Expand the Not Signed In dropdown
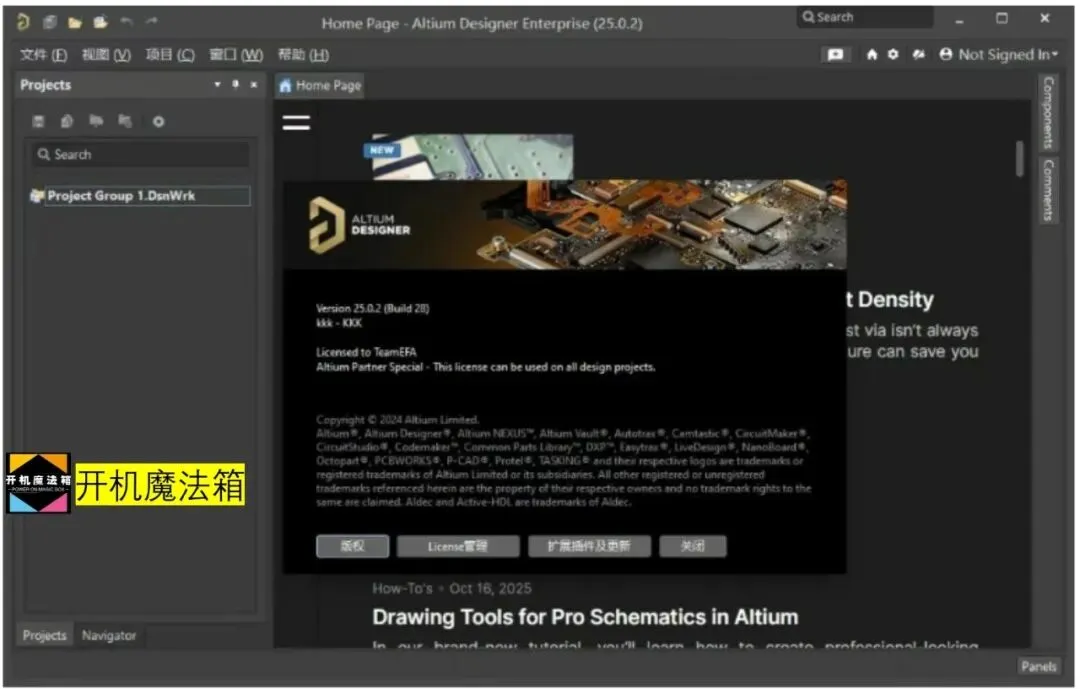Screen dimensions: 1080x689 tap(1008, 54)
